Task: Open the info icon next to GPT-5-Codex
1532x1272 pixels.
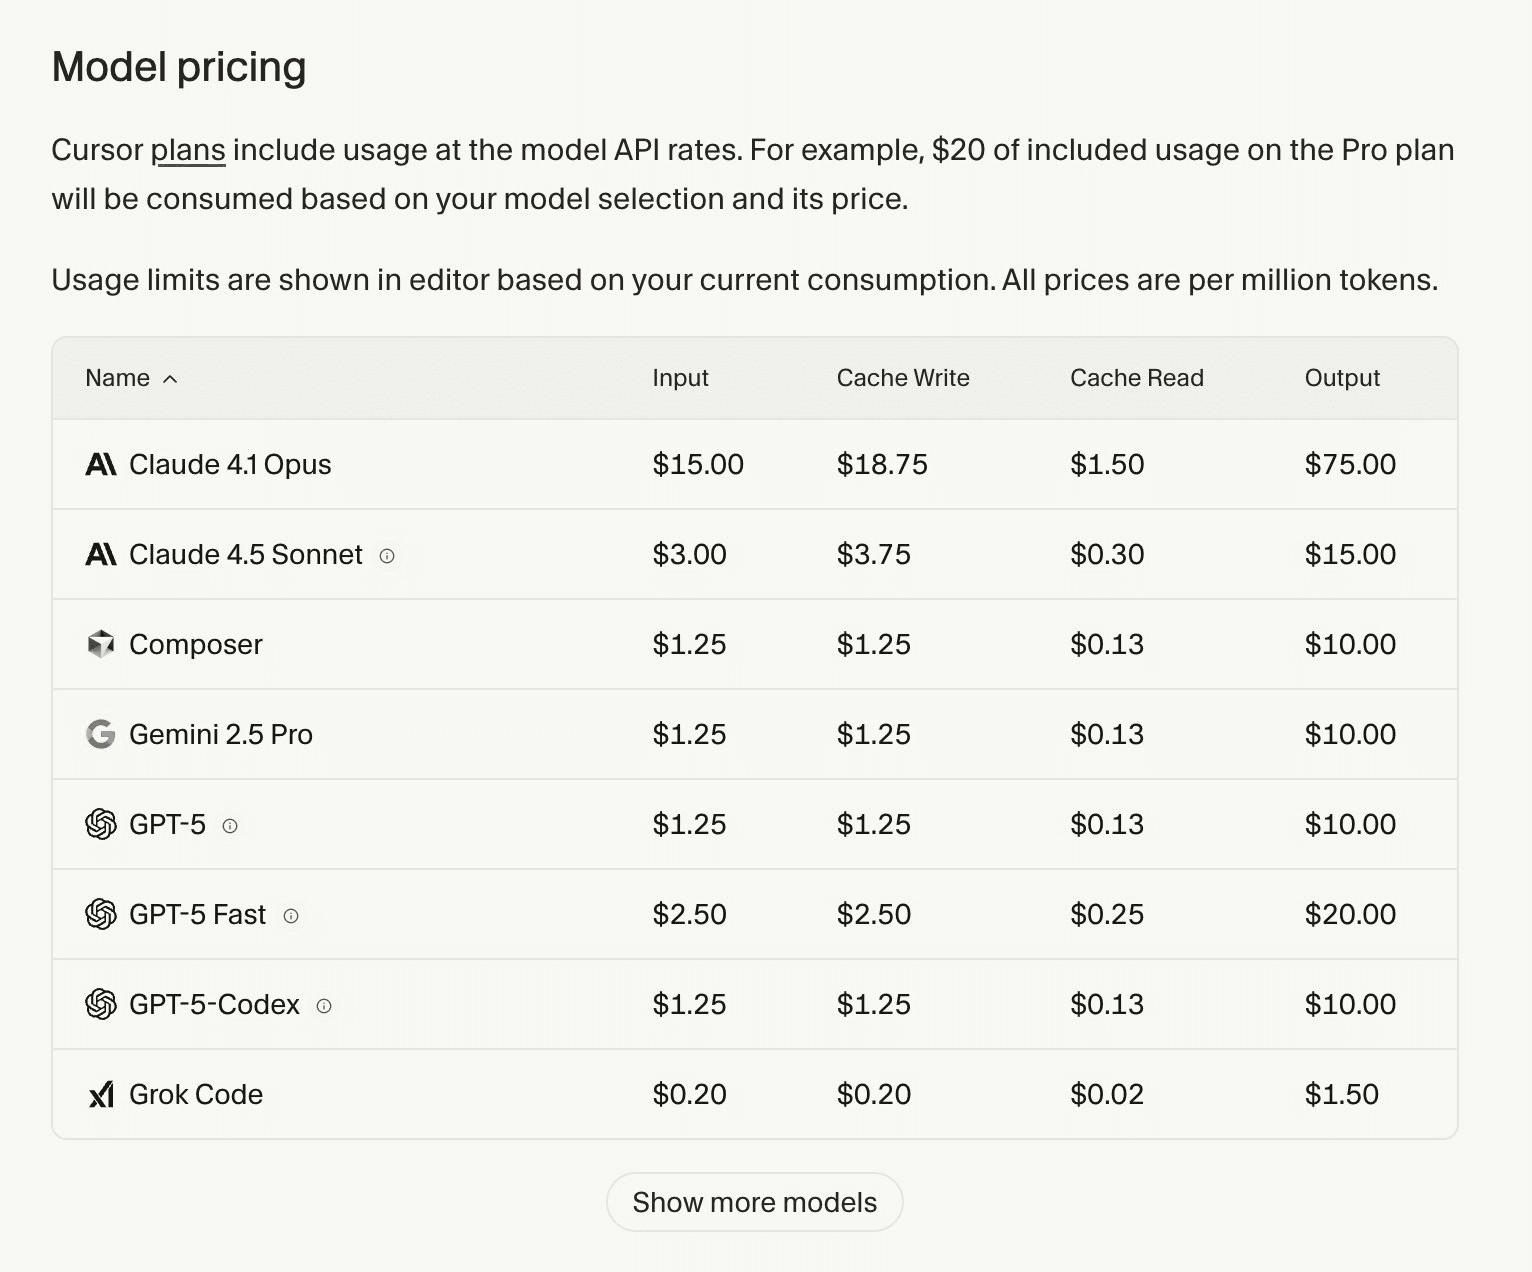Action: 324,1006
